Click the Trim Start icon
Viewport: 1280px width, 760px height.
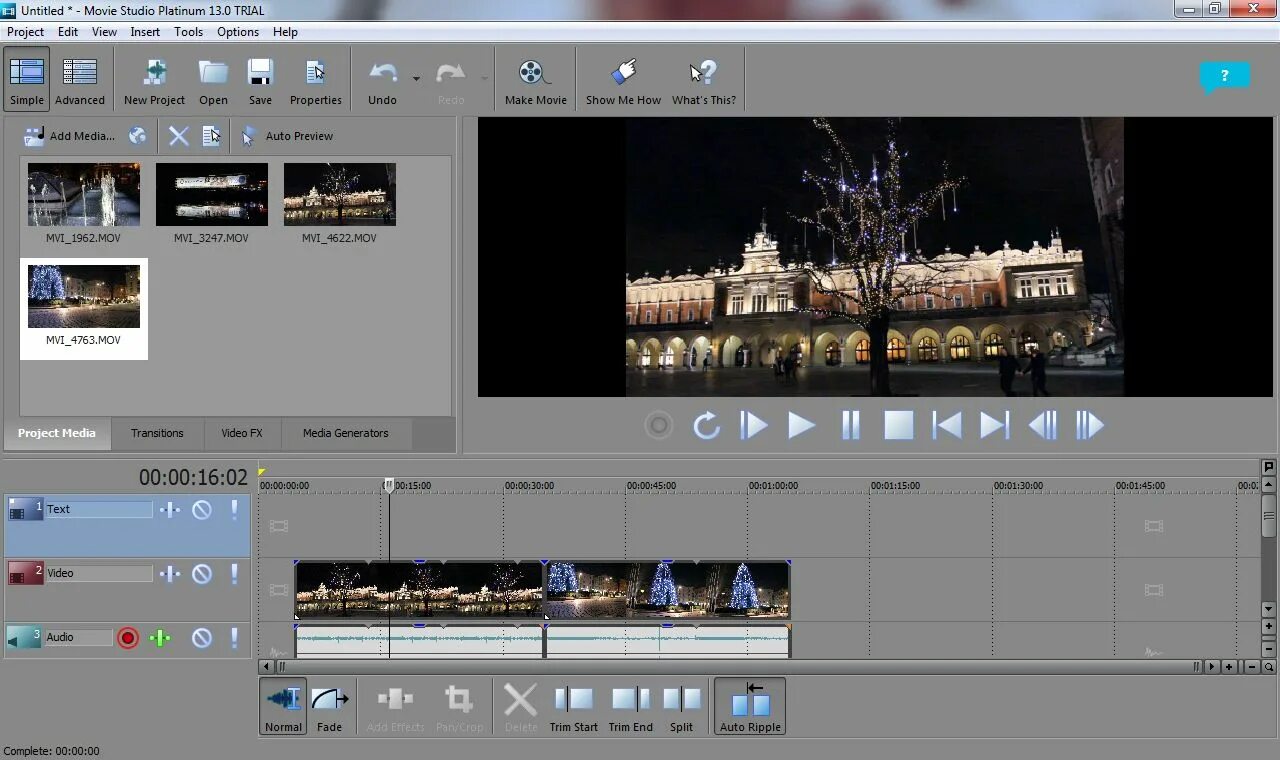point(573,707)
